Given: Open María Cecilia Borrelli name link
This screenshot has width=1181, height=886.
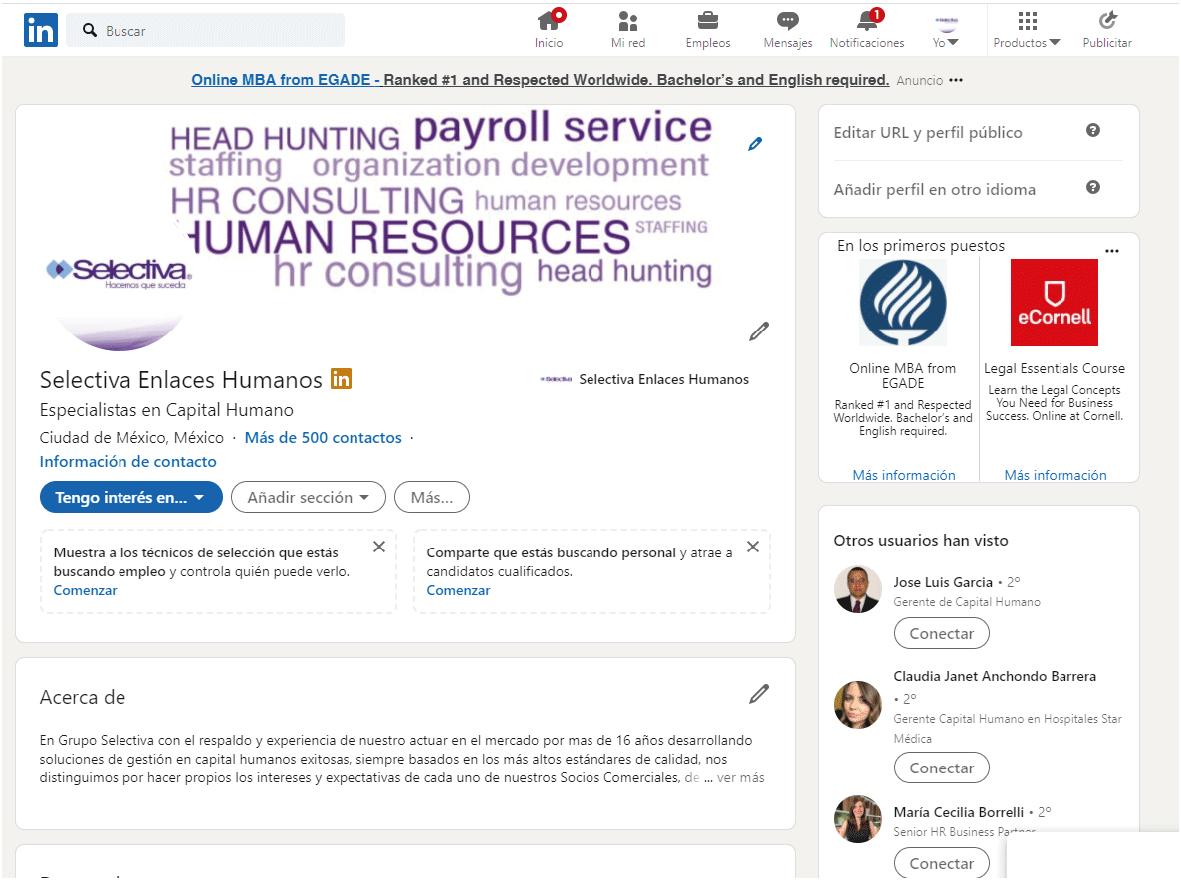Looking at the screenshot, I should click(958, 812).
